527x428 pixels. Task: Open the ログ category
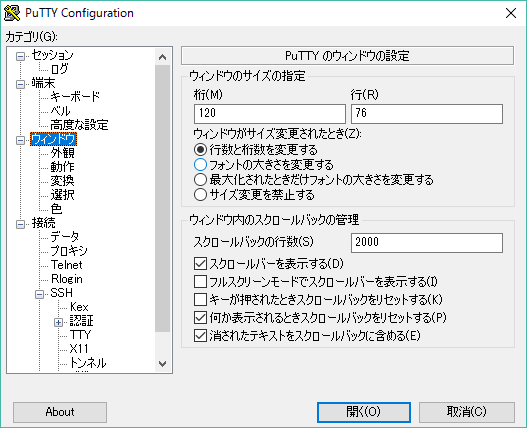coord(59,69)
